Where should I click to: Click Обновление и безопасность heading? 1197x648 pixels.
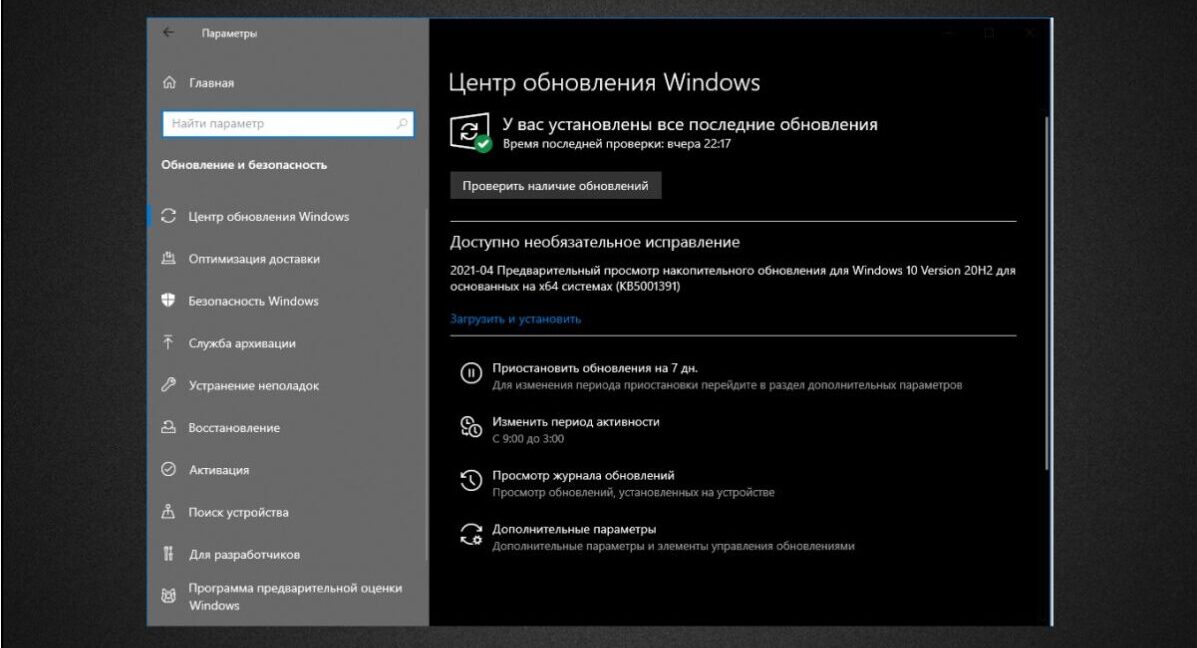pyautogui.click(x=244, y=164)
